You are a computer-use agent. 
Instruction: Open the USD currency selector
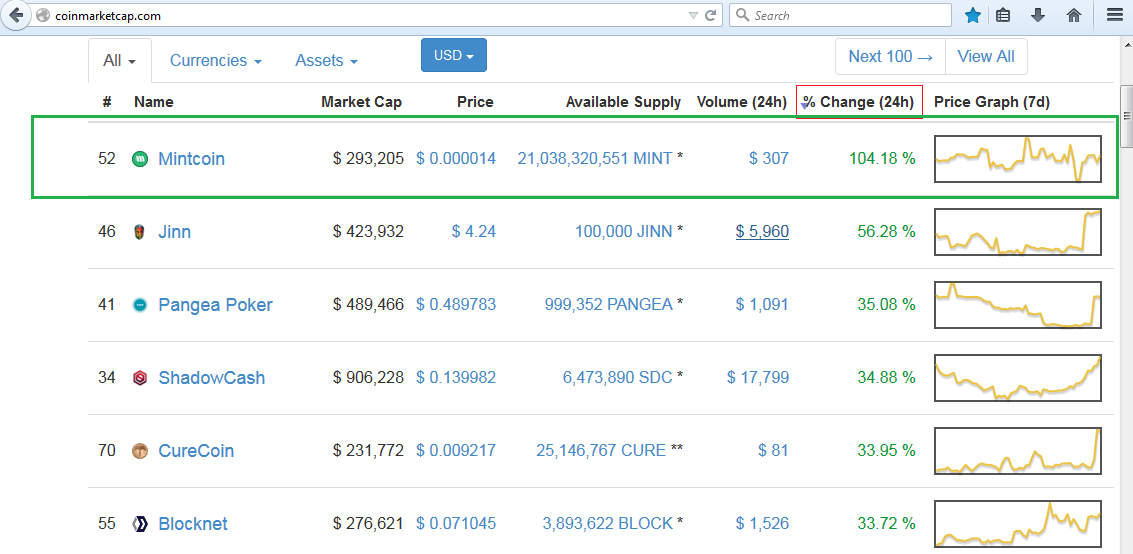click(454, 55)
